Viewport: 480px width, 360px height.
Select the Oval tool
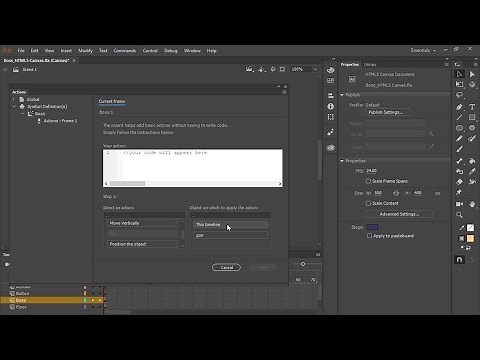point(460,128)
